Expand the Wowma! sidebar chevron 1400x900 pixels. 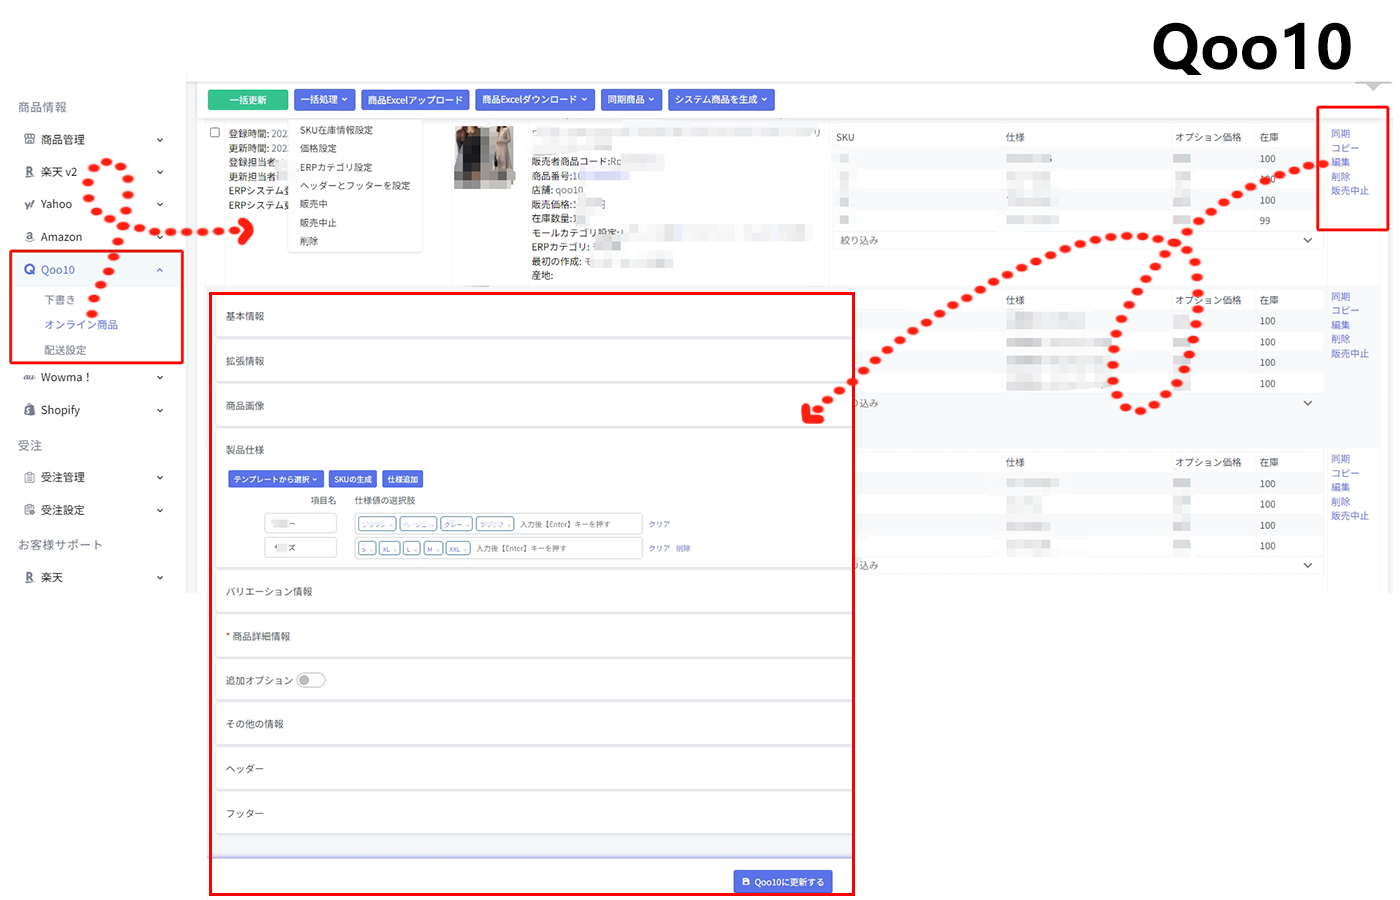[x=160, y=377]
